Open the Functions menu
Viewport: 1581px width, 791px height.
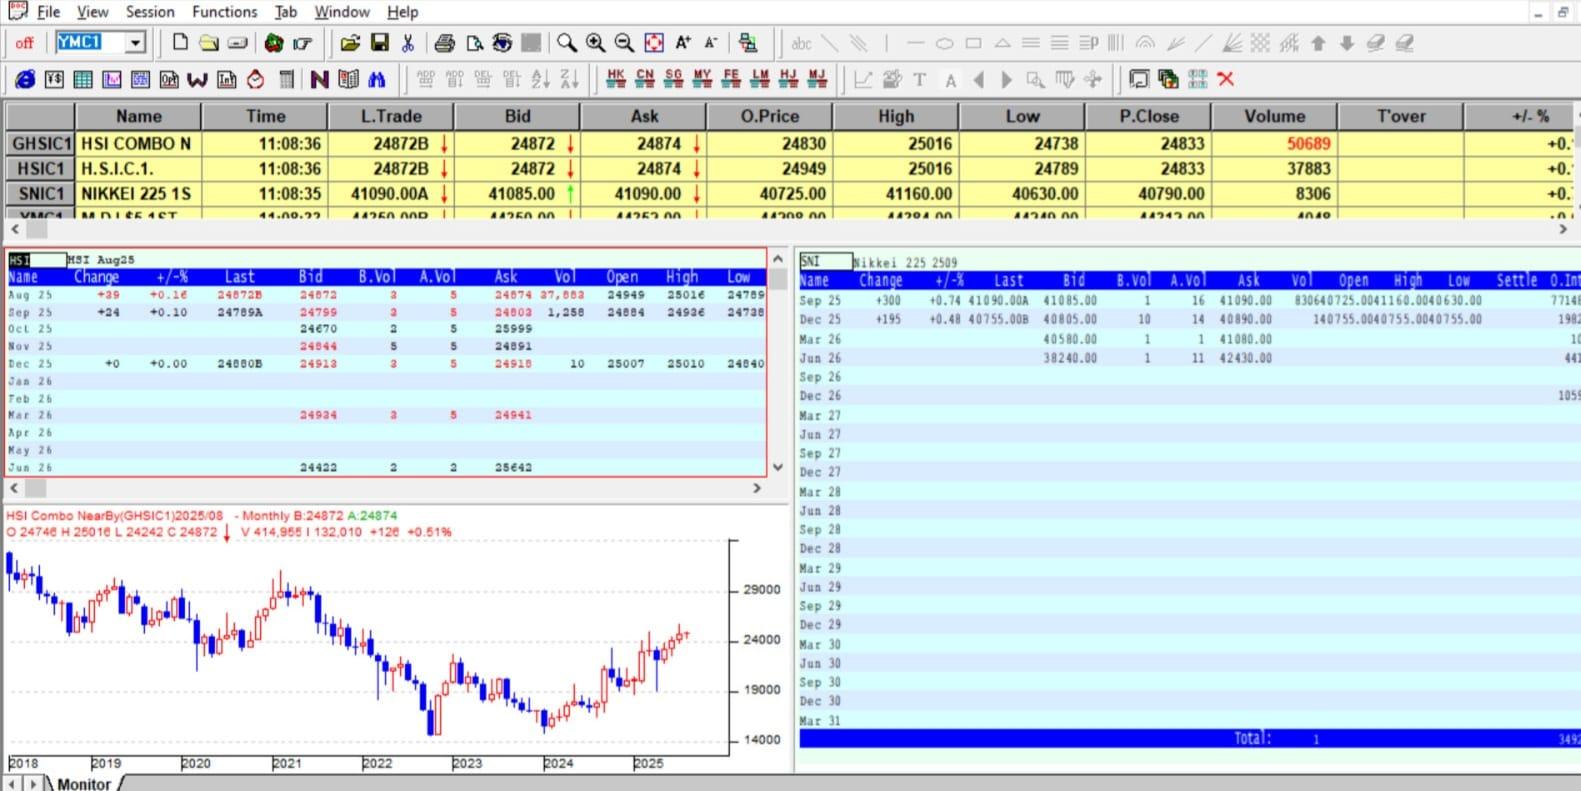[224, 12]
